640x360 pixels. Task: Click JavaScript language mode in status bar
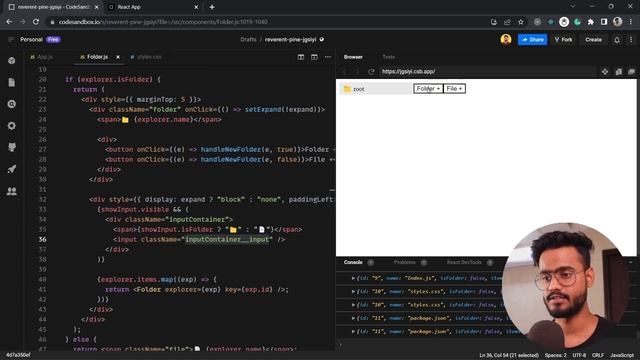(622, 356)
